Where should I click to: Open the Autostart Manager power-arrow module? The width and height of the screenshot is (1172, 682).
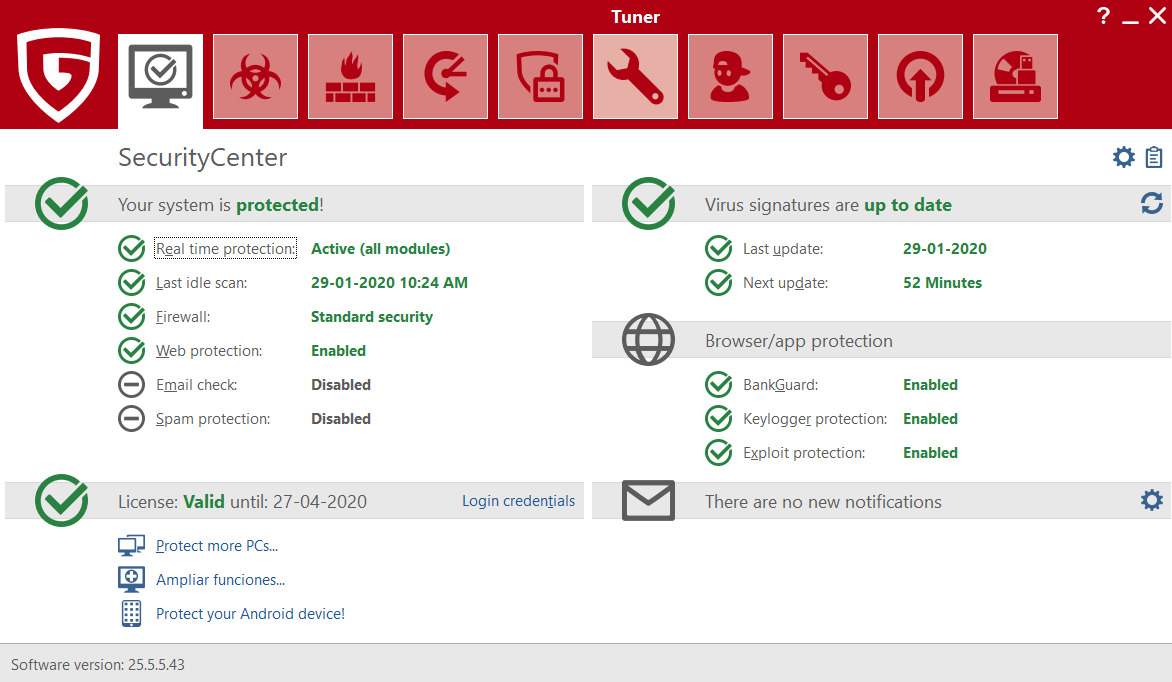pos(920,76)
